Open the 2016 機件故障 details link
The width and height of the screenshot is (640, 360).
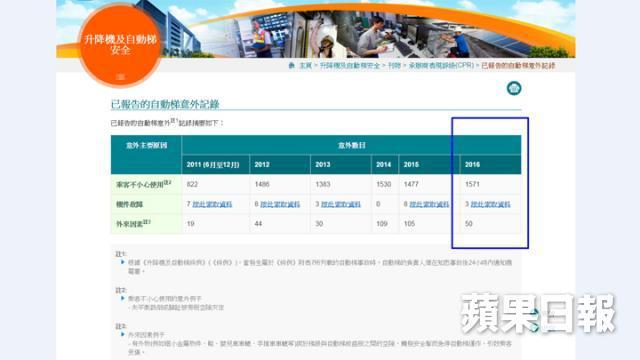click(491, 204)
